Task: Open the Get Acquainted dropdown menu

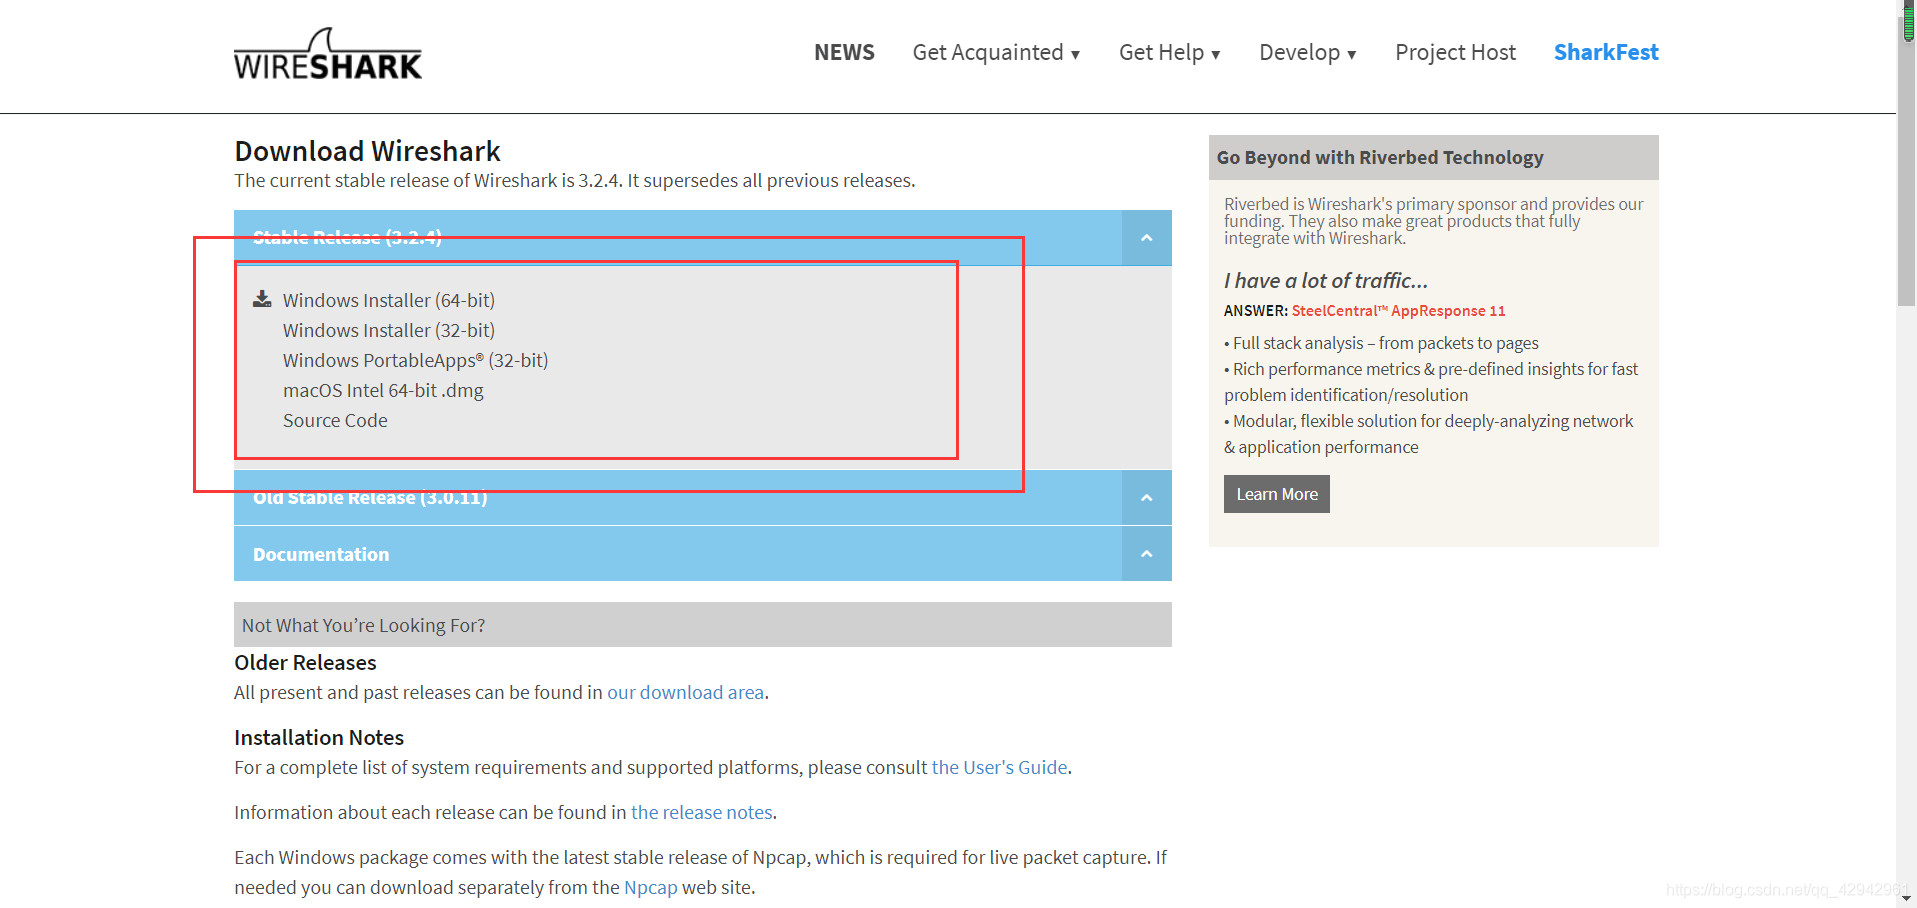Action: tap(996, 53)
